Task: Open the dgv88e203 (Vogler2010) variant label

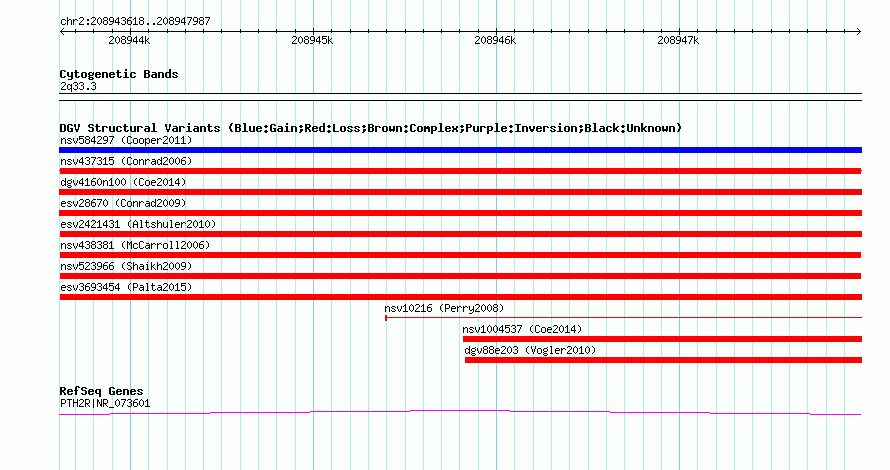Action: click(530, 350)
